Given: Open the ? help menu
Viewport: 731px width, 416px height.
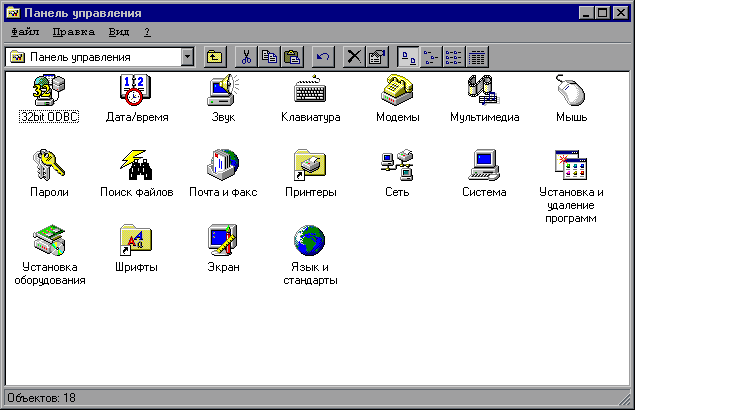Looking at the screenshot, I should click(147, 32).
